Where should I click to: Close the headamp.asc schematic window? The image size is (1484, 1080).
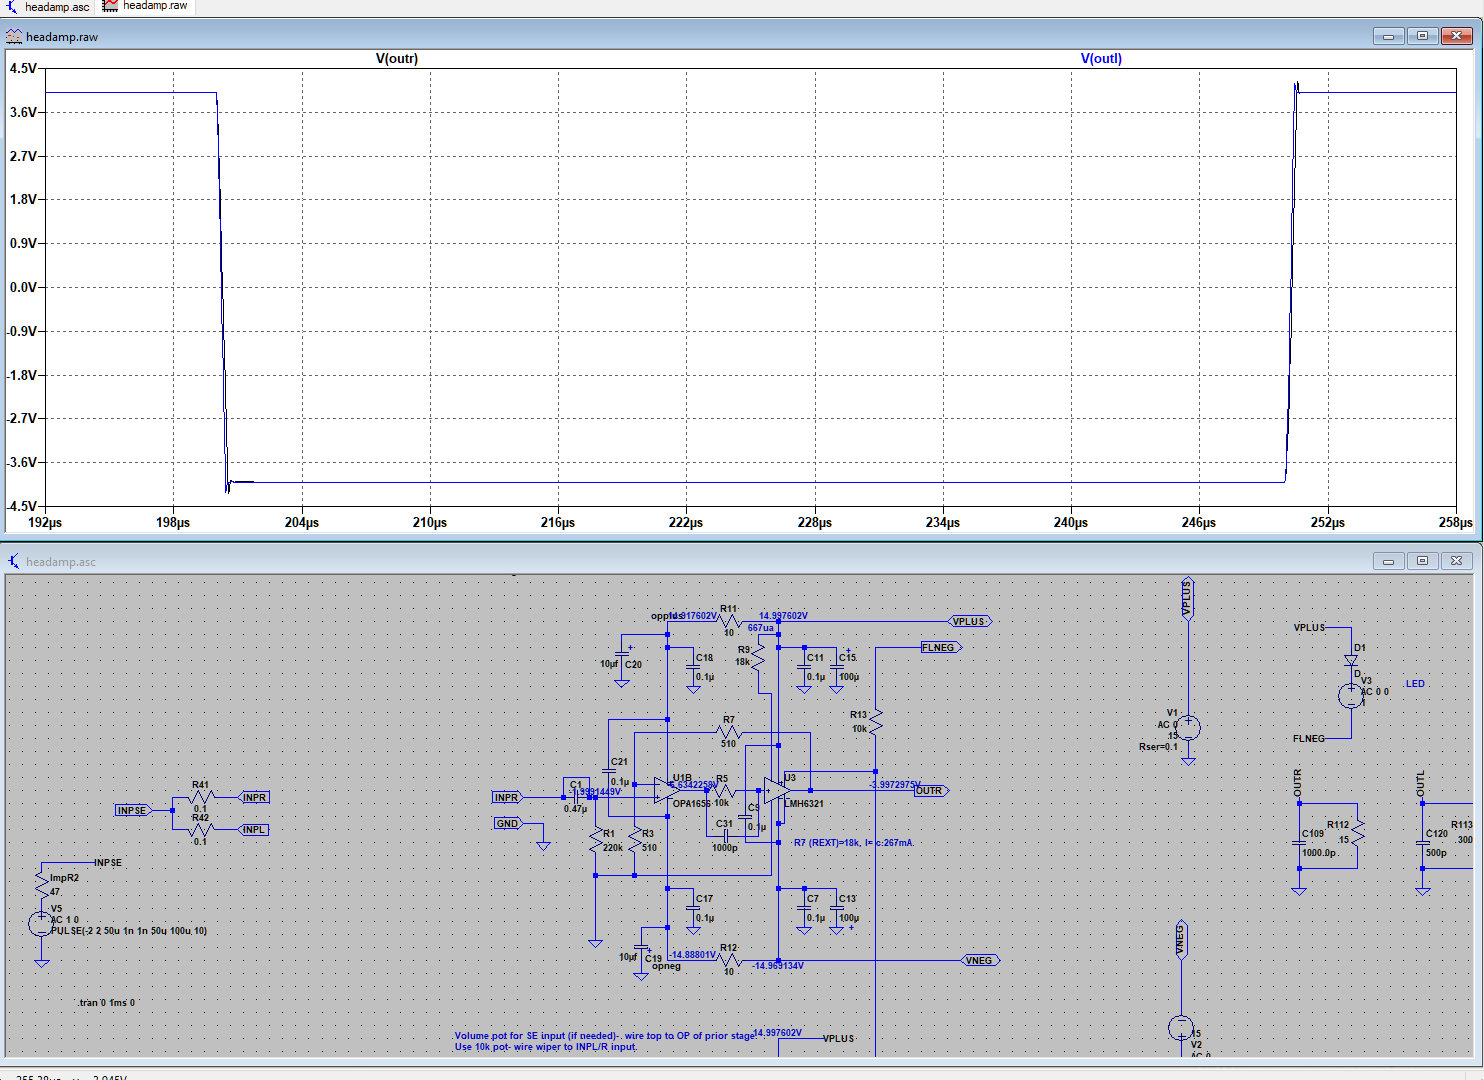1456,561
